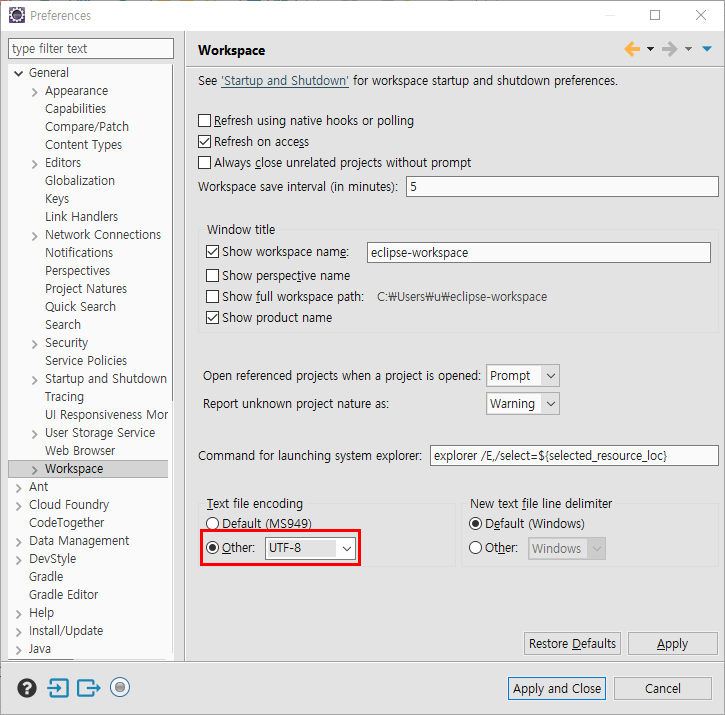Image resolution: width=725 pixels, height=715 pixels.
Task: Open forward history dropdown arrow
Action: click(x=688, y=49)
